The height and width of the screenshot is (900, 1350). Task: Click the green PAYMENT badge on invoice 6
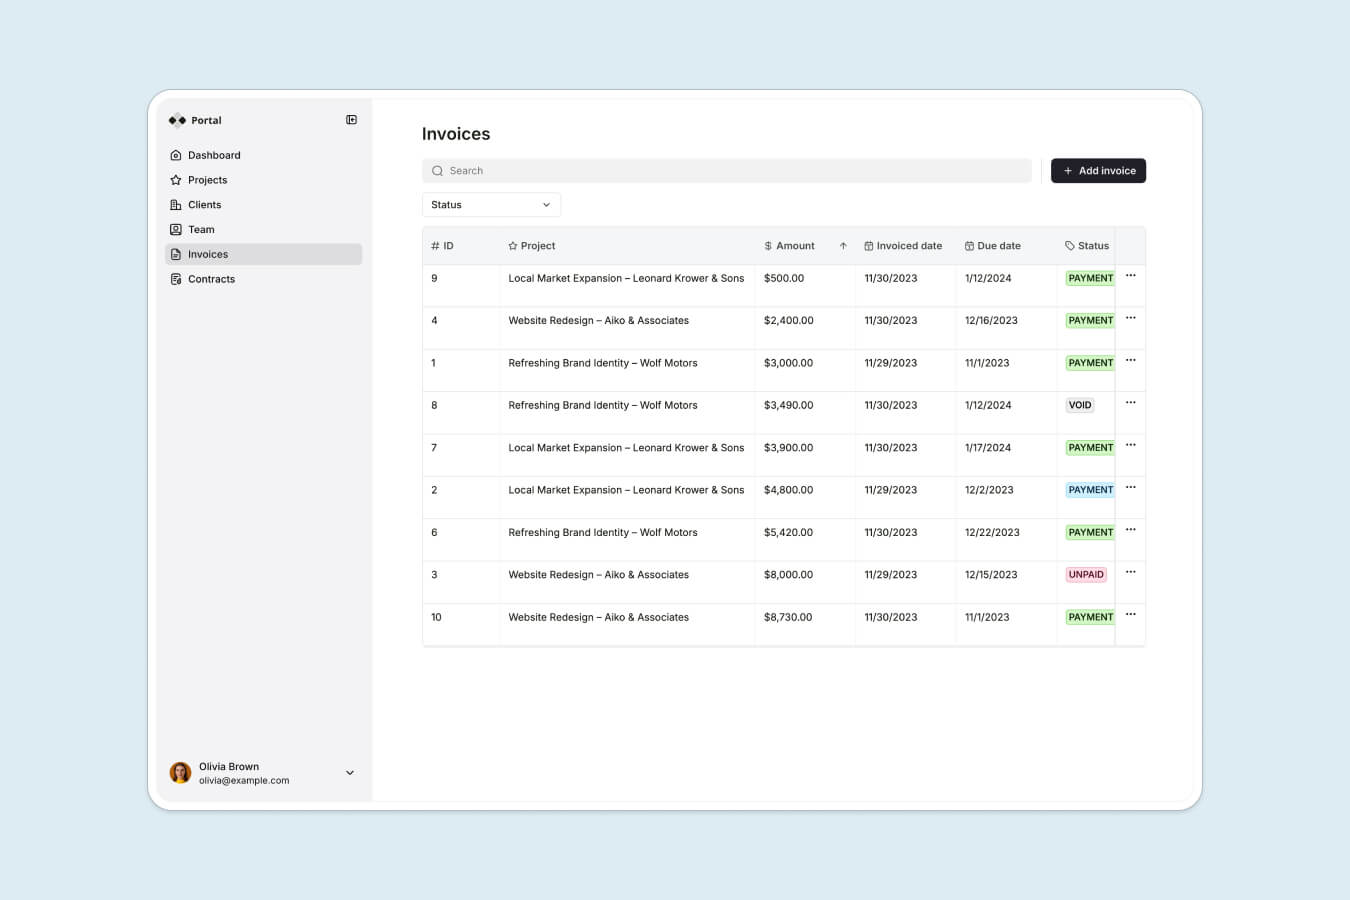point(1090,532)
